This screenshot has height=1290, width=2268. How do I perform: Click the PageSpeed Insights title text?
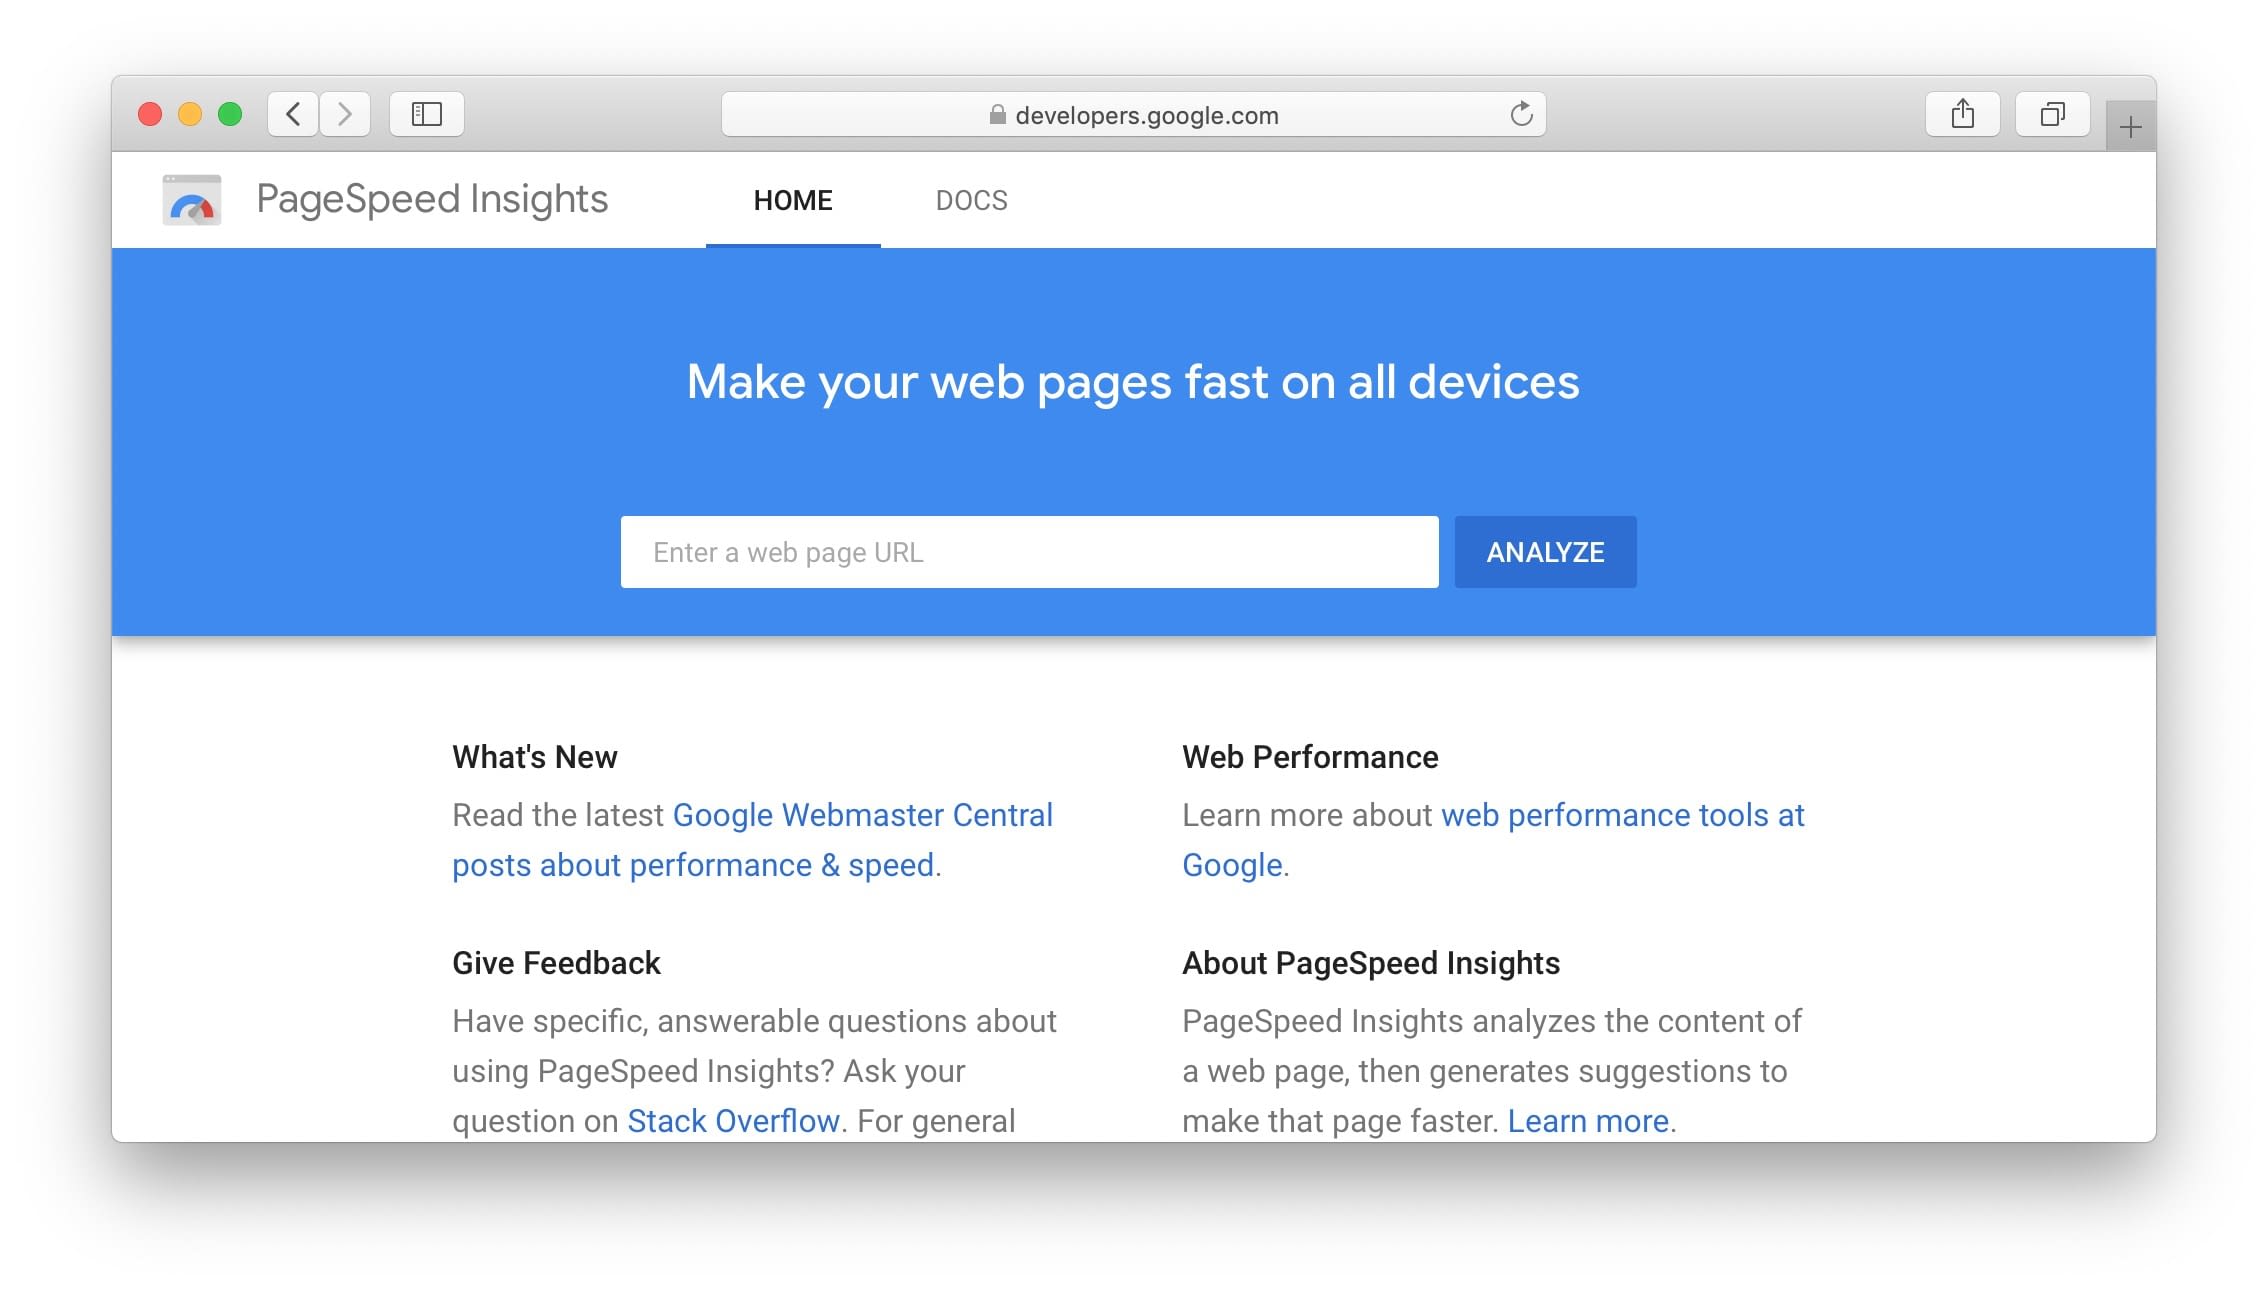tap(432, 199)
